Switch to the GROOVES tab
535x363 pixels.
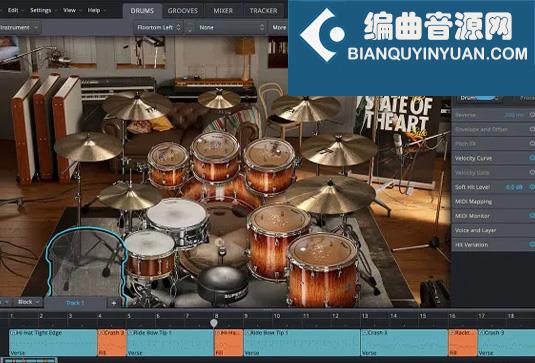click(183, 11)
